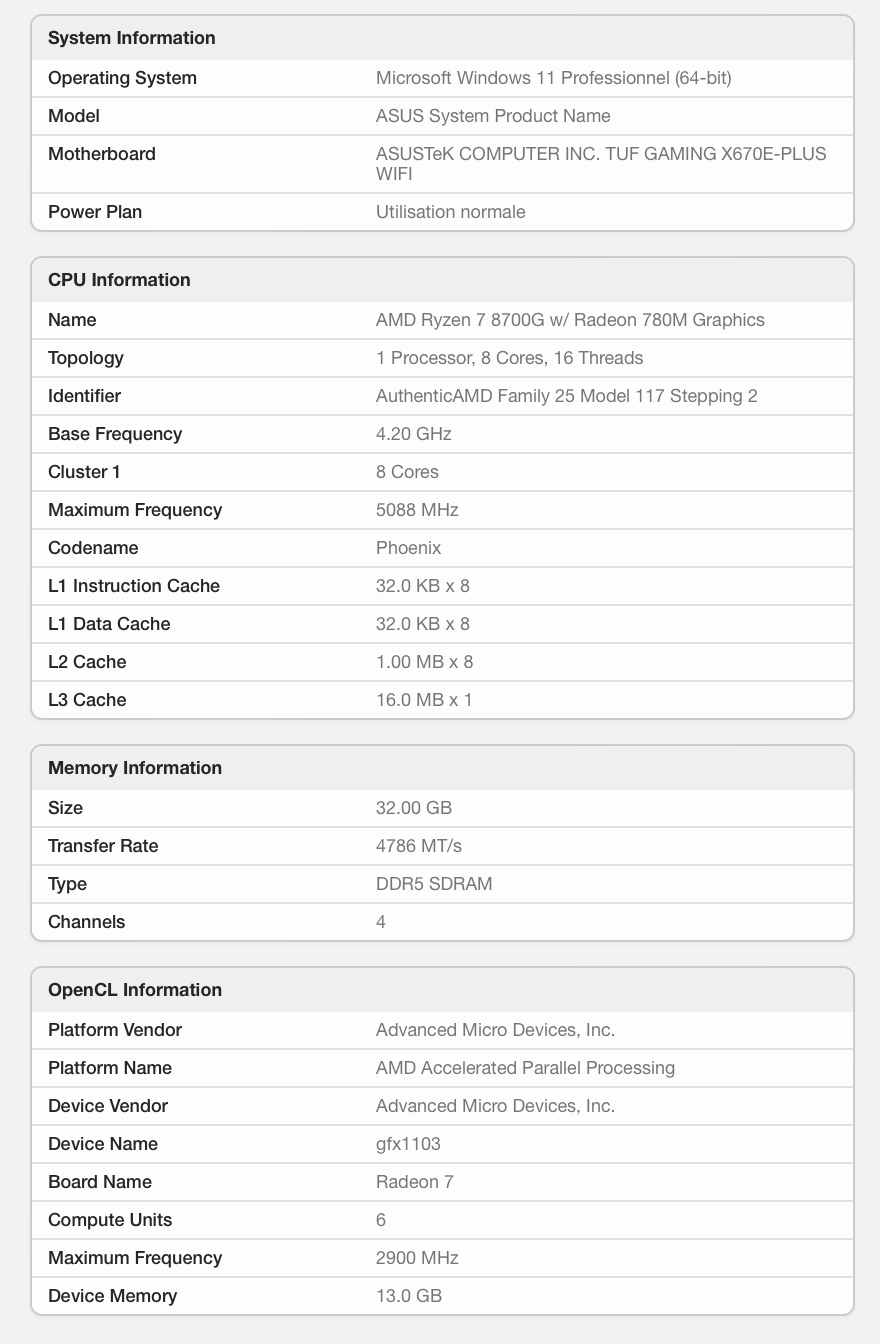Click the Topology row showing 8 Cores
The height and width of the screenshot is (1344, 880).
tap(440, 358)
